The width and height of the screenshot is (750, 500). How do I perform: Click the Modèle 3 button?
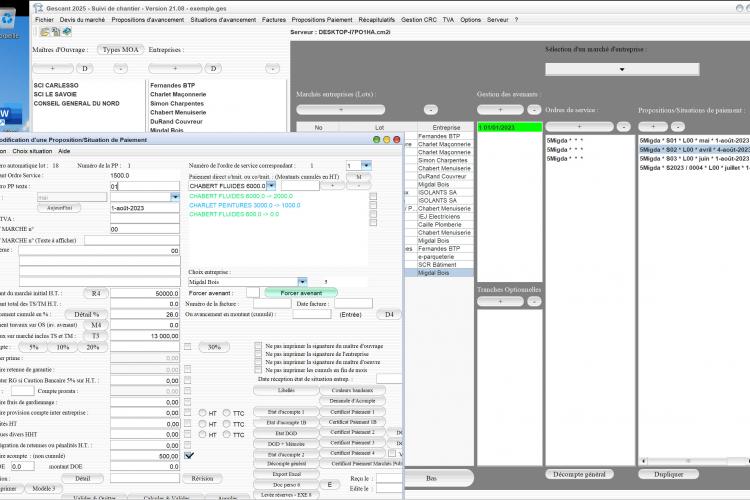point(43,489)
